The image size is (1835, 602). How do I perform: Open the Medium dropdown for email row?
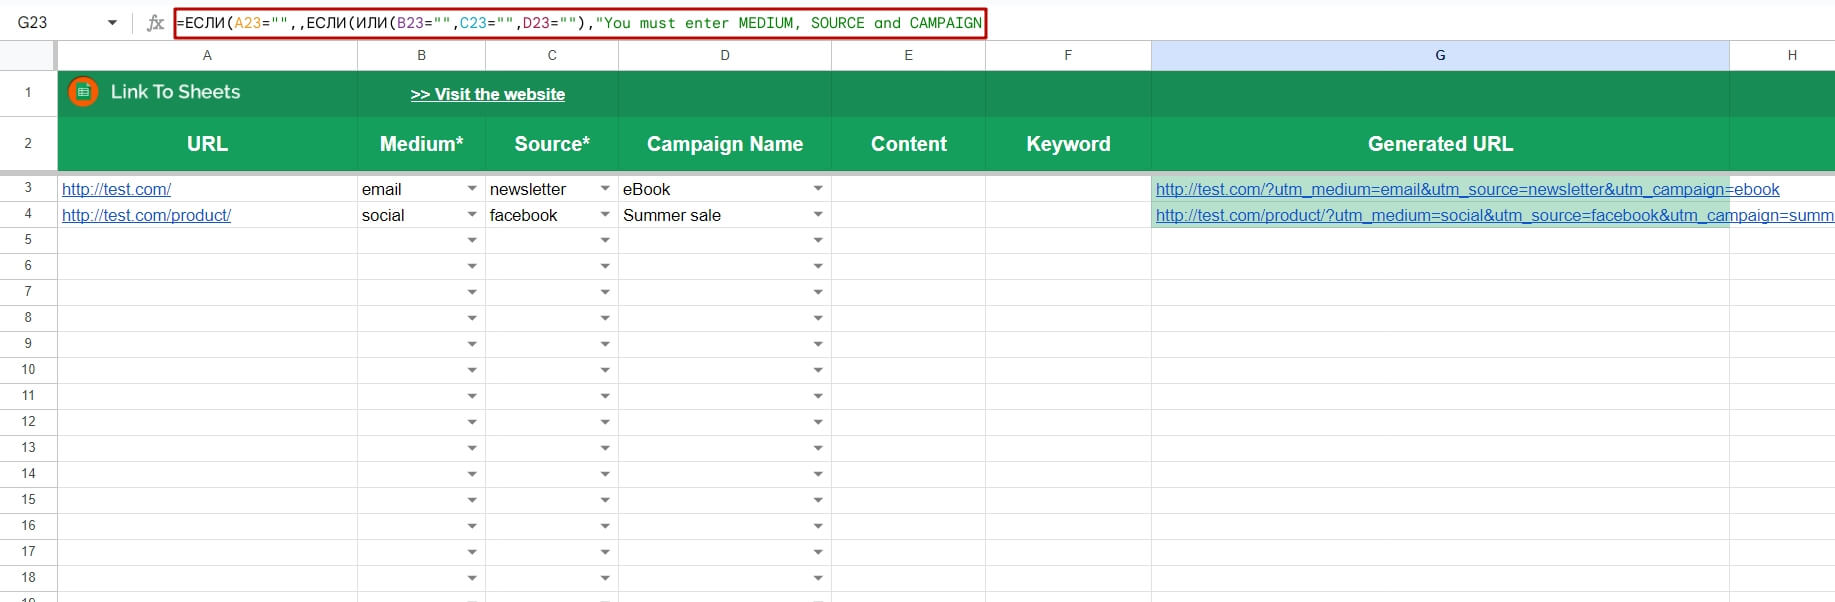tap(472, 189)
